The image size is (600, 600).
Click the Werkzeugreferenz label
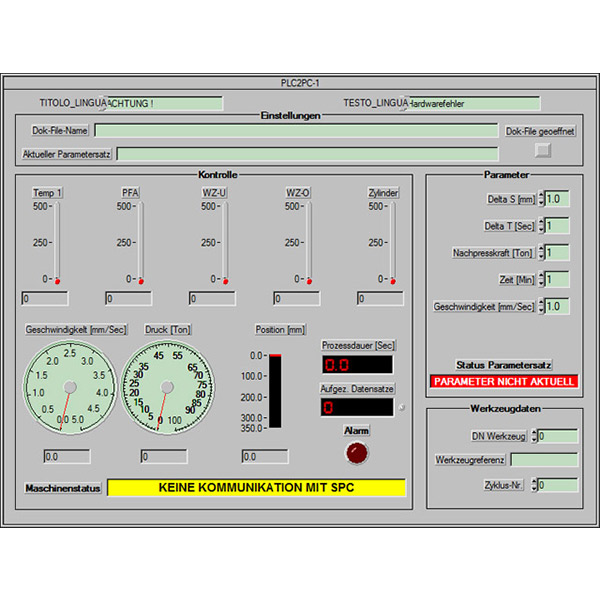coord(470,460)
